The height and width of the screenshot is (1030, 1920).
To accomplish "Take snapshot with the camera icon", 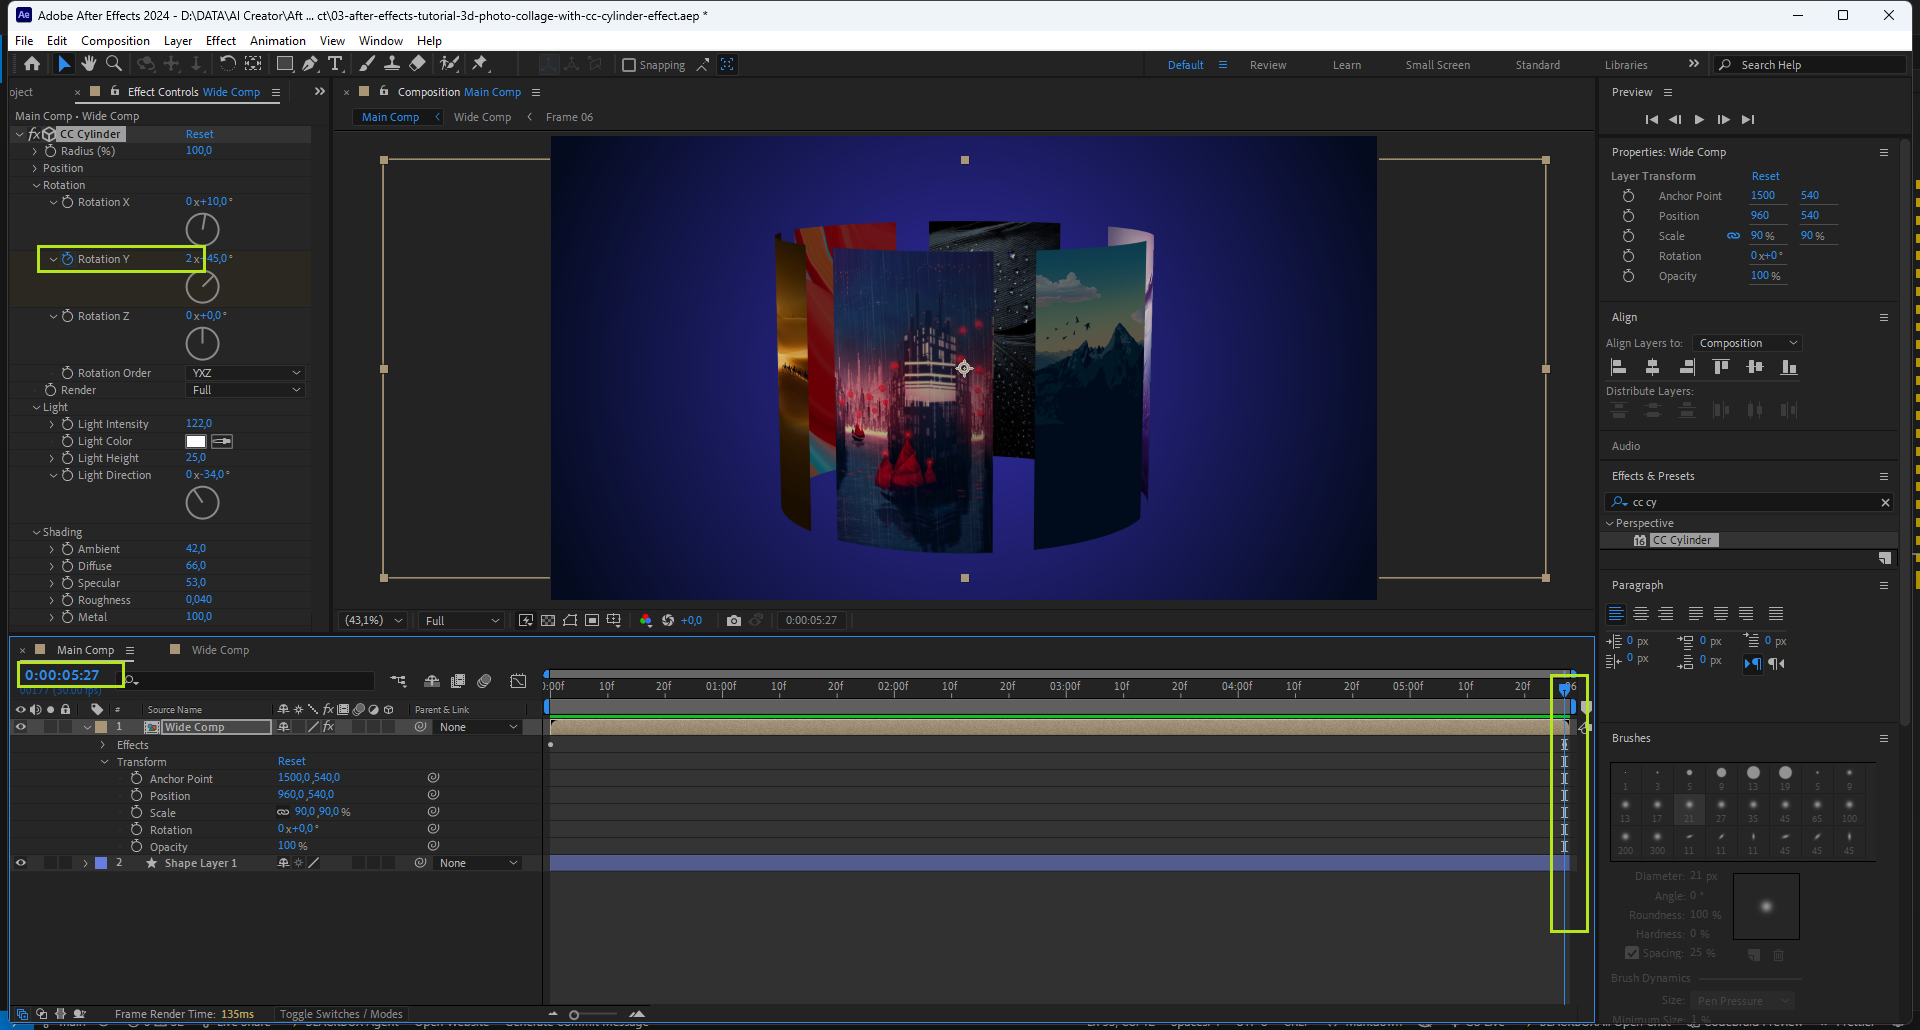I will tap(734, 620).
